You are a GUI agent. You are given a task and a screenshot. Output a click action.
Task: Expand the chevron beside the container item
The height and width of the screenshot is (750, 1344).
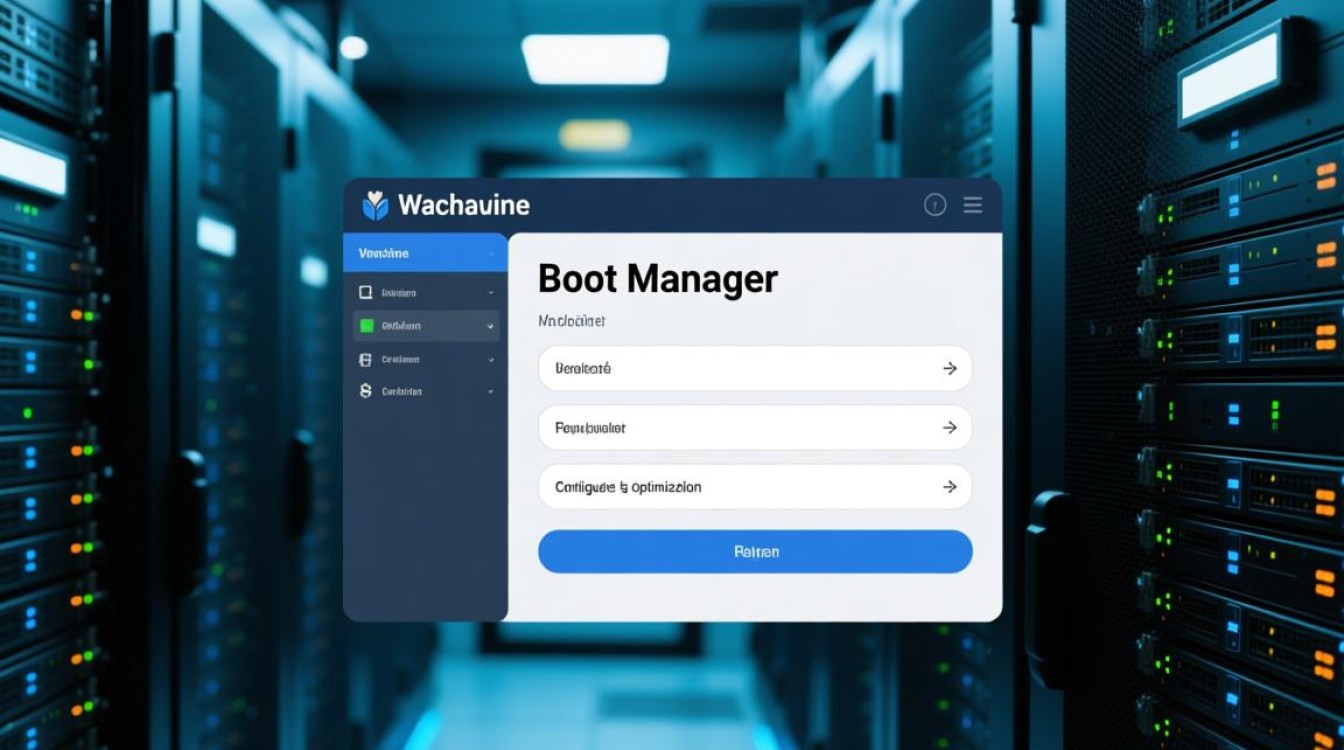489,358
